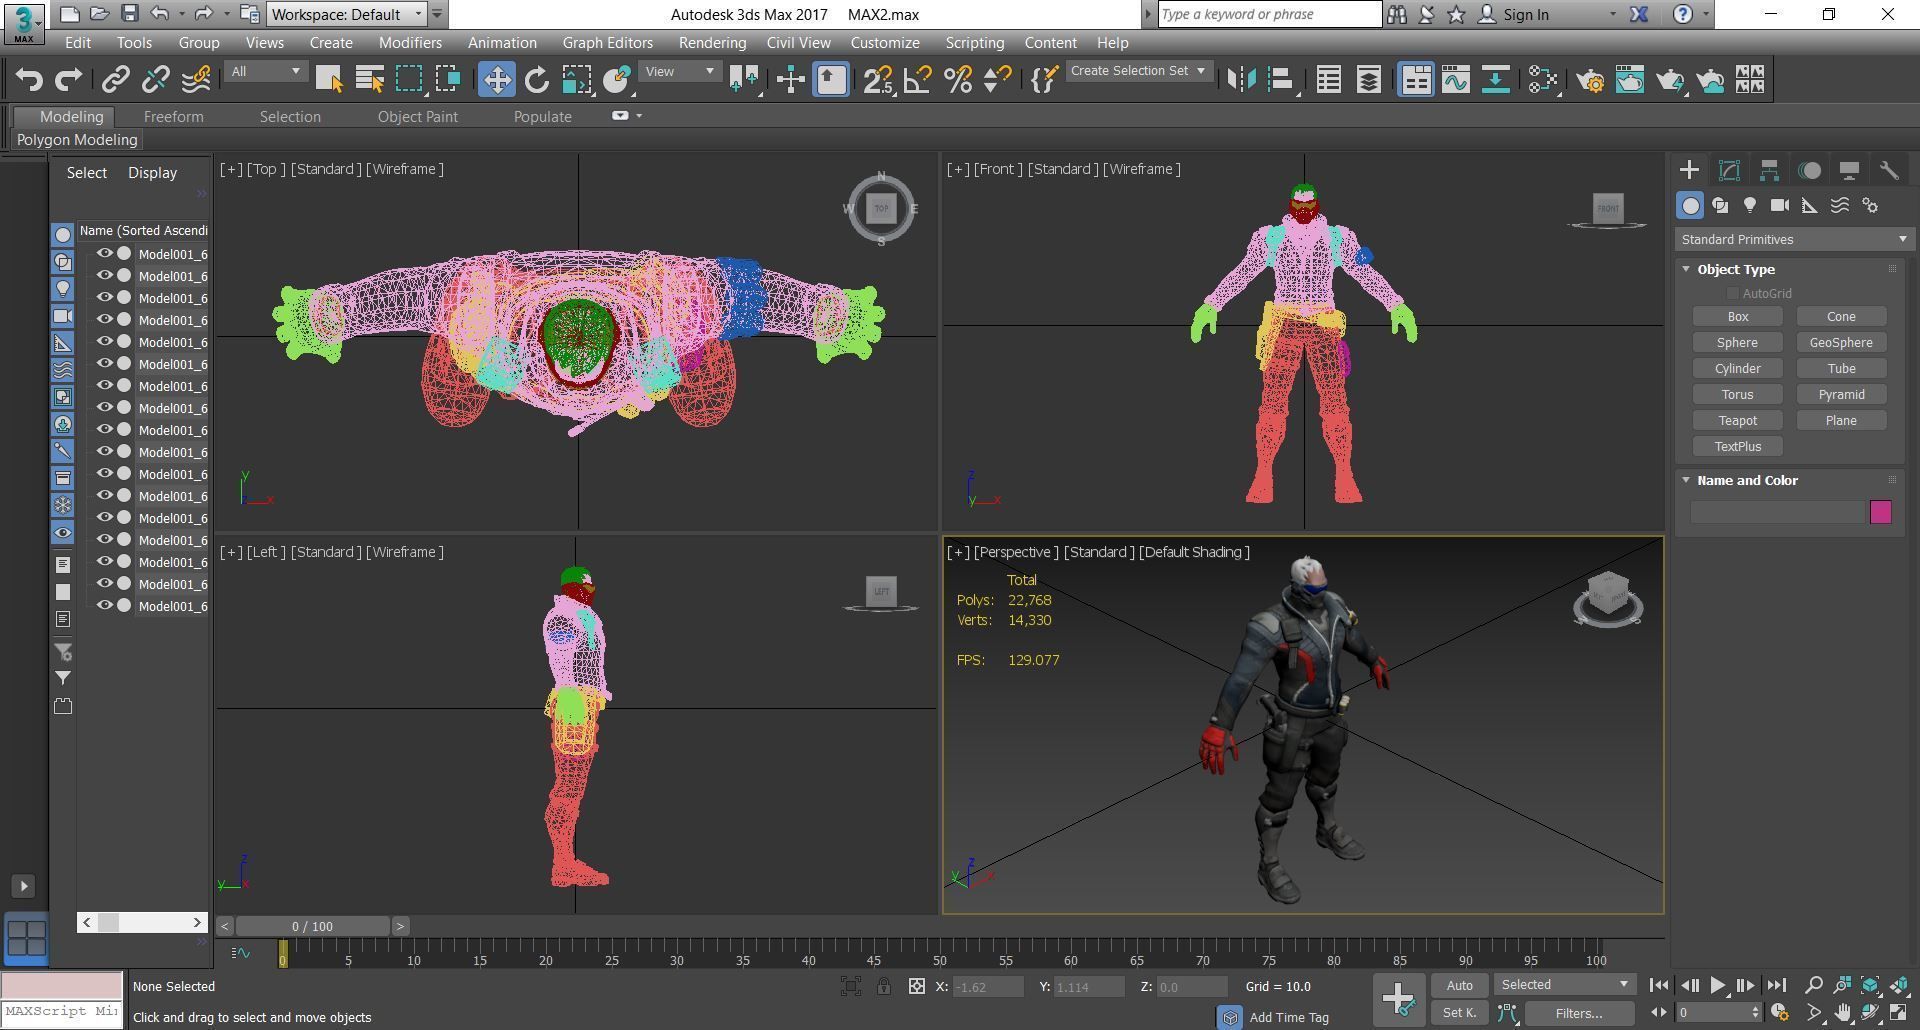Image resolution: width=1920 pixels, height=1030 pixels.
Task: Select the Select and Move tool
Action: [497, 80]
